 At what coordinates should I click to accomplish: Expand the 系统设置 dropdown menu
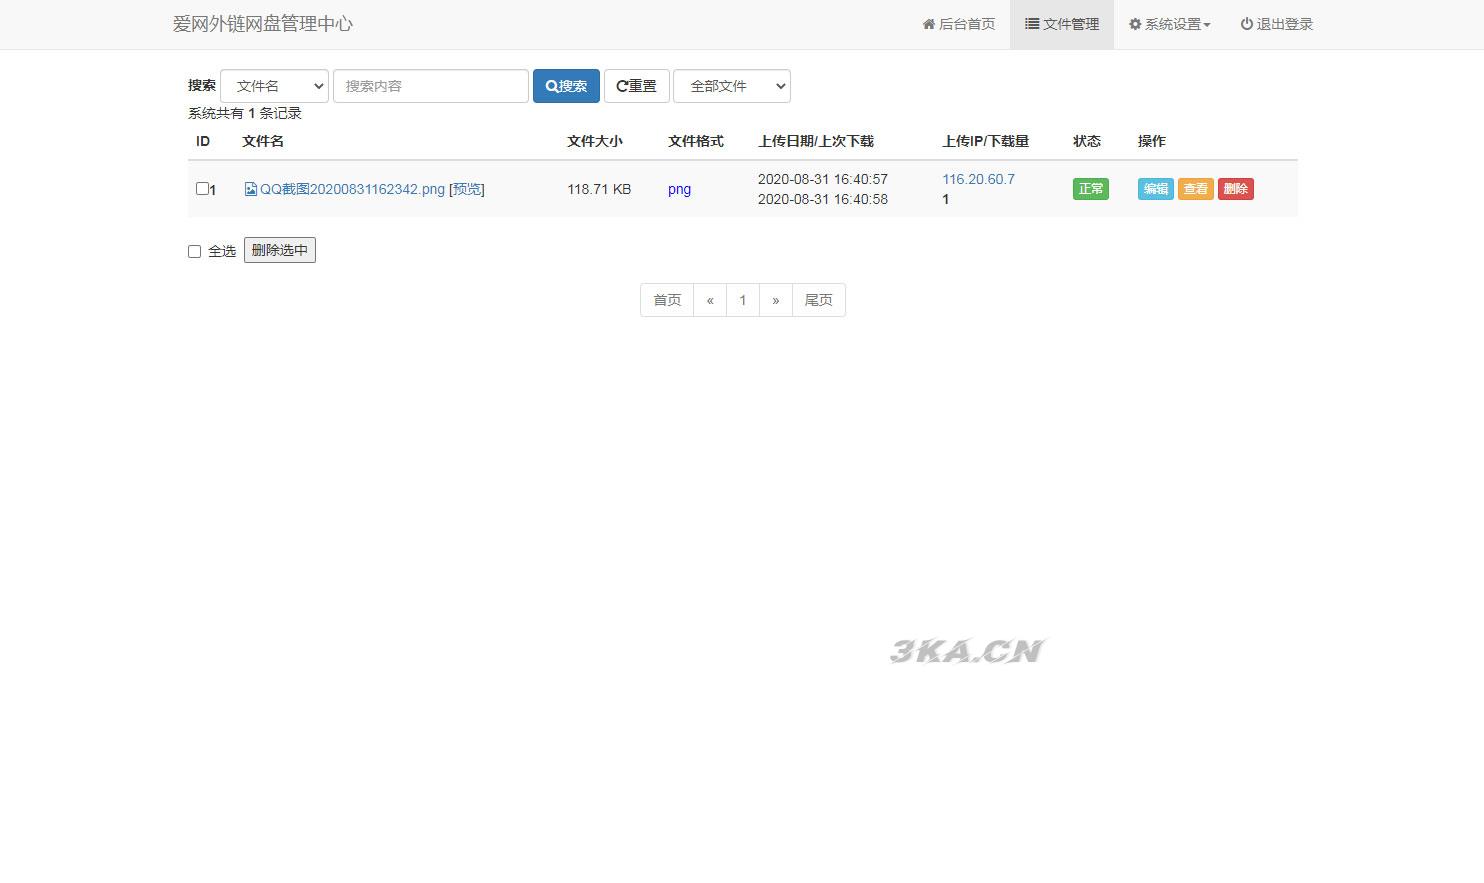click(x=1170, y=24)
